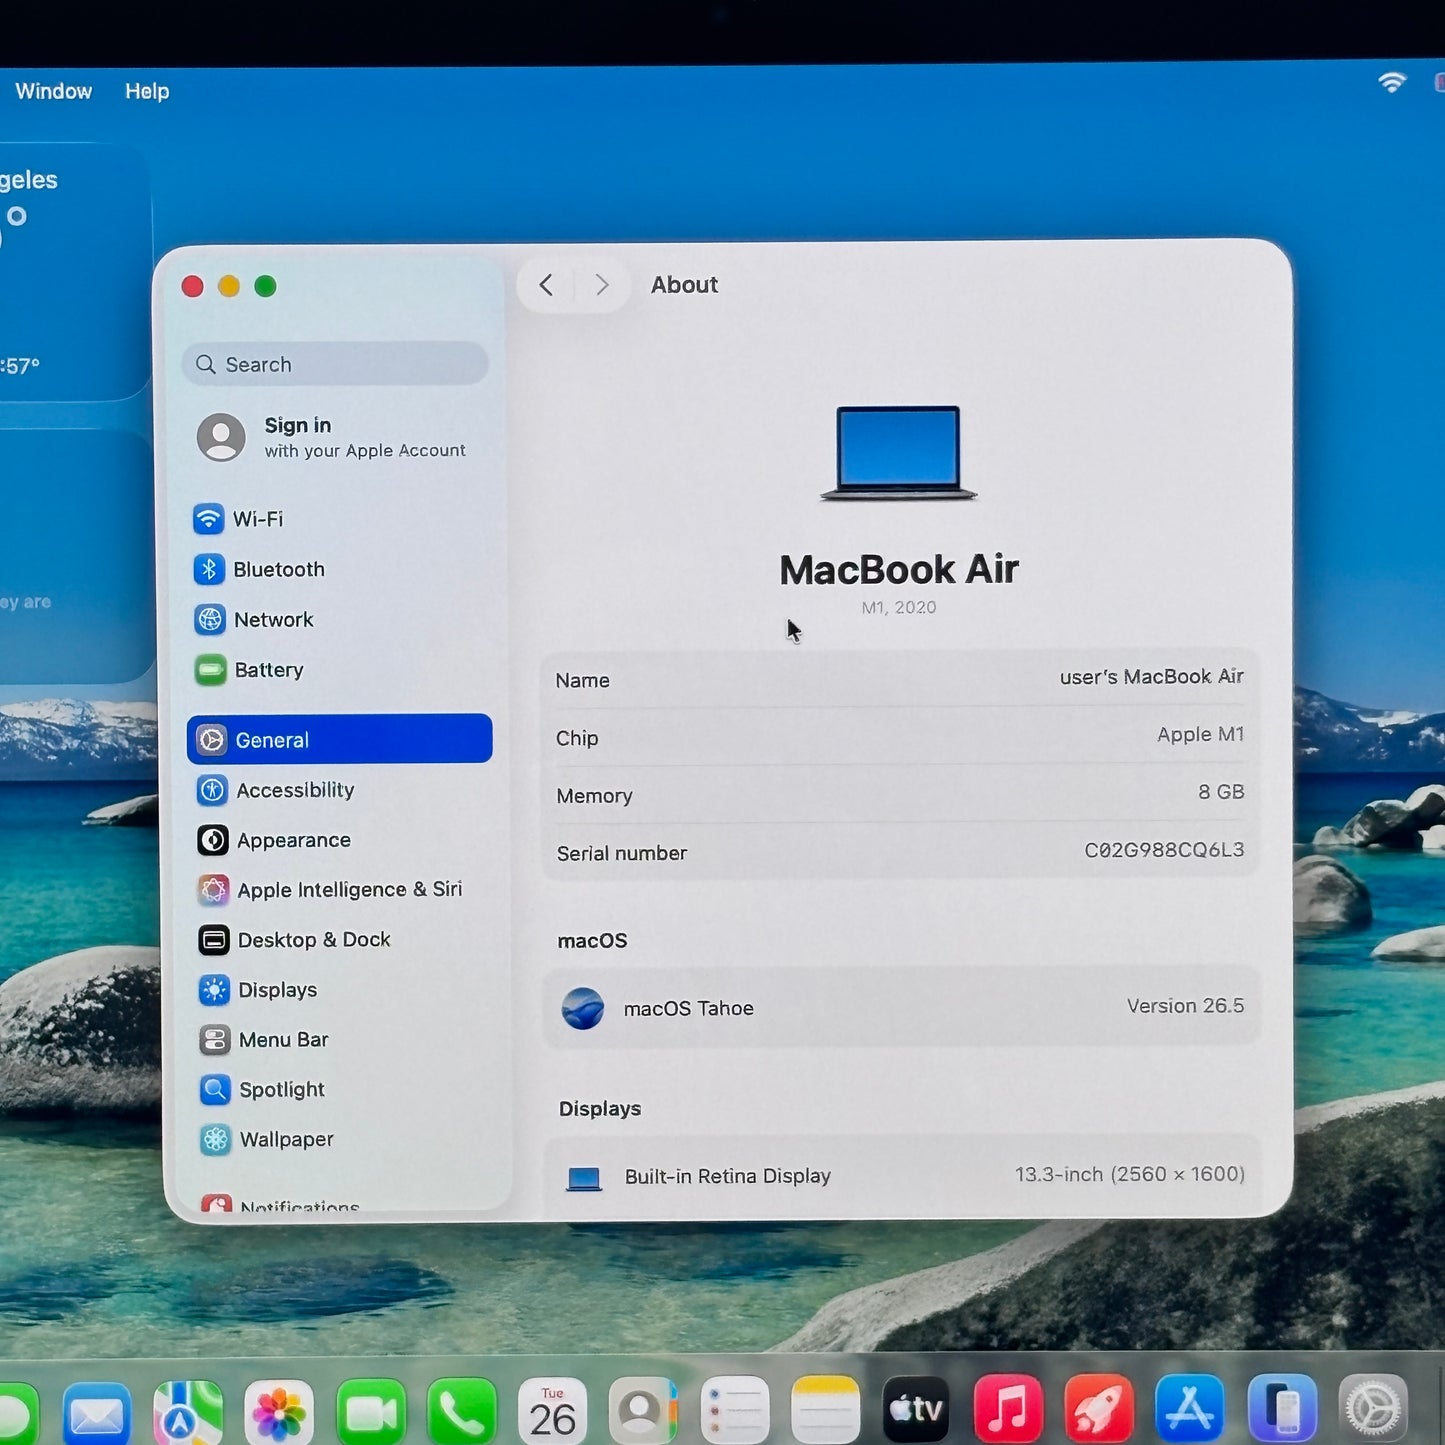Click the Name row value "user's MacBook Air"
1445x1445 pixels.
click(1151, 677)
